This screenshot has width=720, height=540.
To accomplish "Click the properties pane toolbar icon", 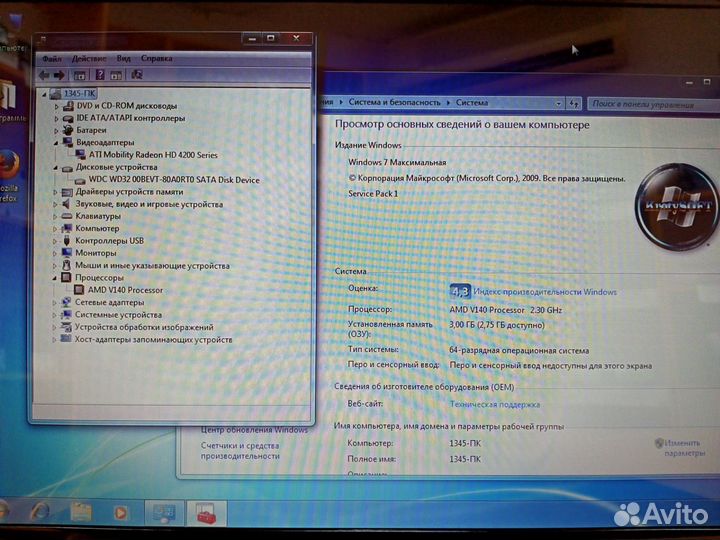I will 116,75.
